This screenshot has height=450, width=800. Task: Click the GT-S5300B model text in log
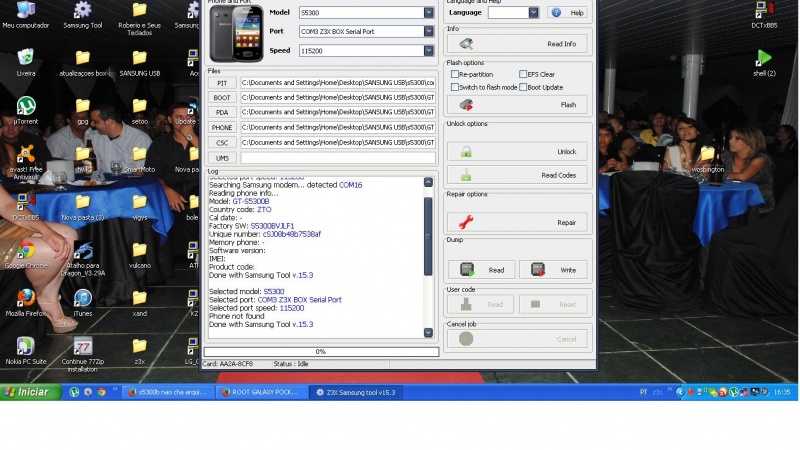click(251, 202)
